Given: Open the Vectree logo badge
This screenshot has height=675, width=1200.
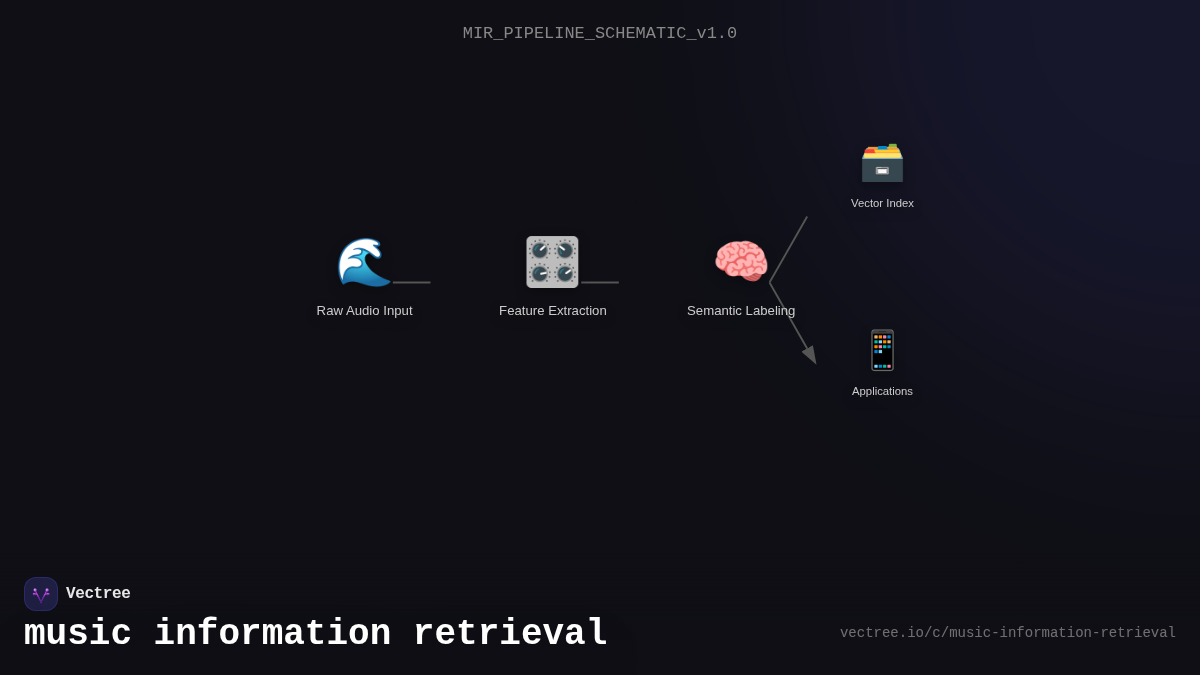Looking at the screenshot, I should 41,594.
